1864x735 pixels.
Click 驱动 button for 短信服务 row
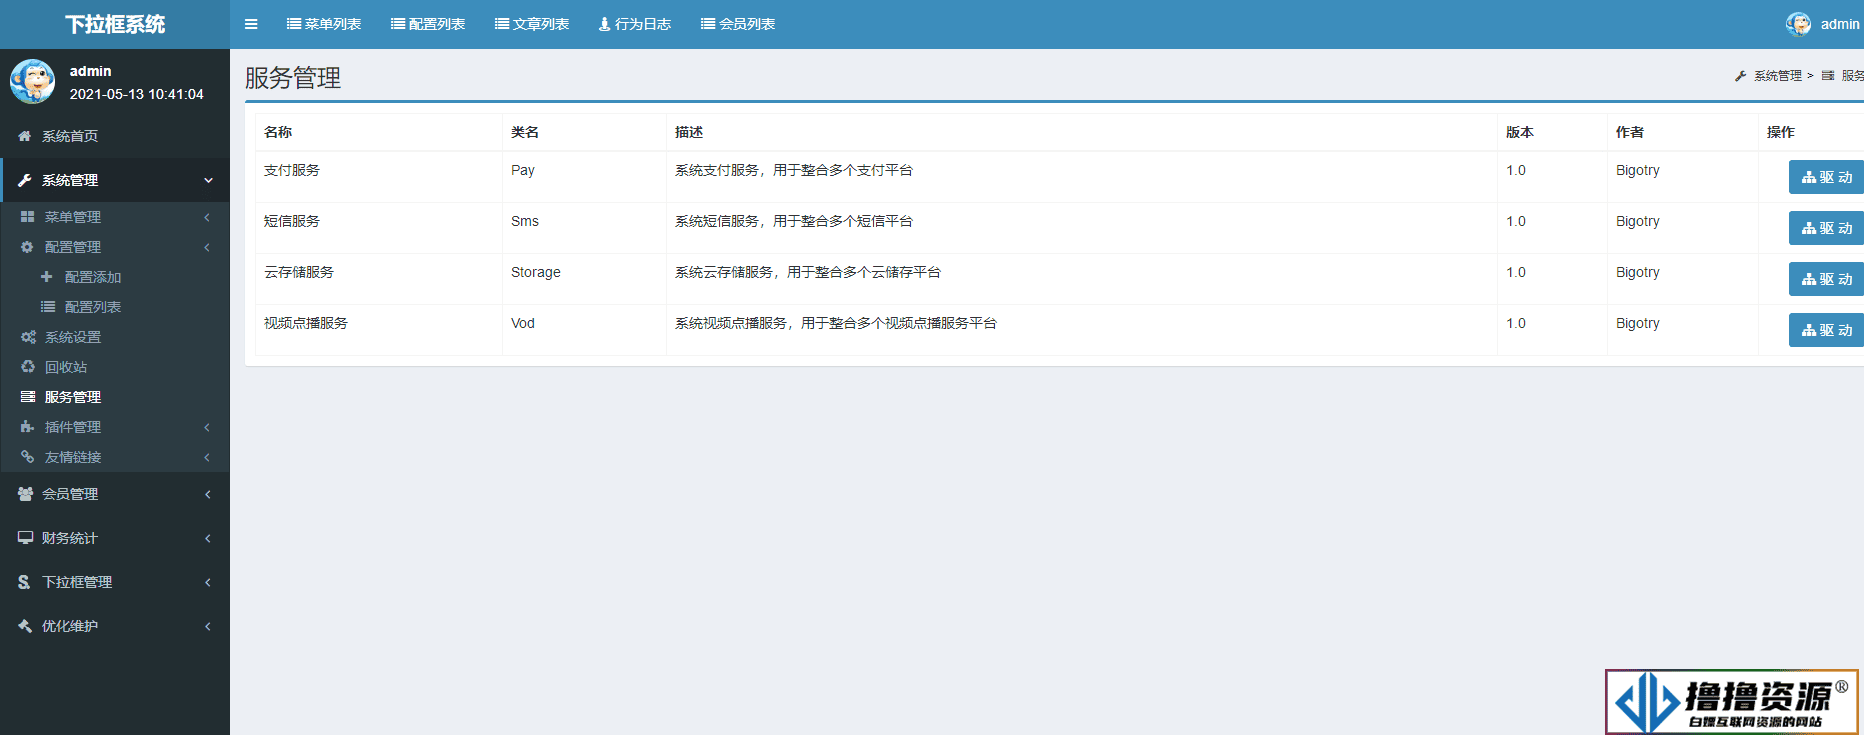pos(1826,228)
